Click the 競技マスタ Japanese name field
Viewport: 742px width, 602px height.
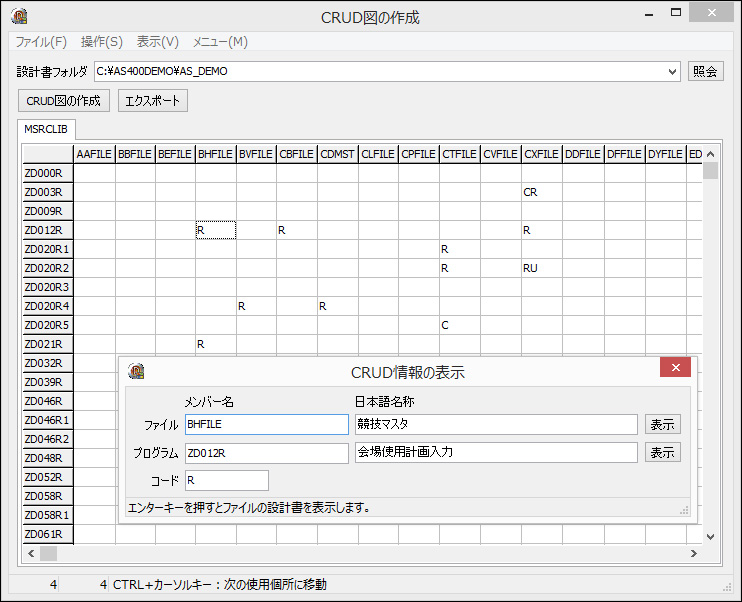[496, 424]
